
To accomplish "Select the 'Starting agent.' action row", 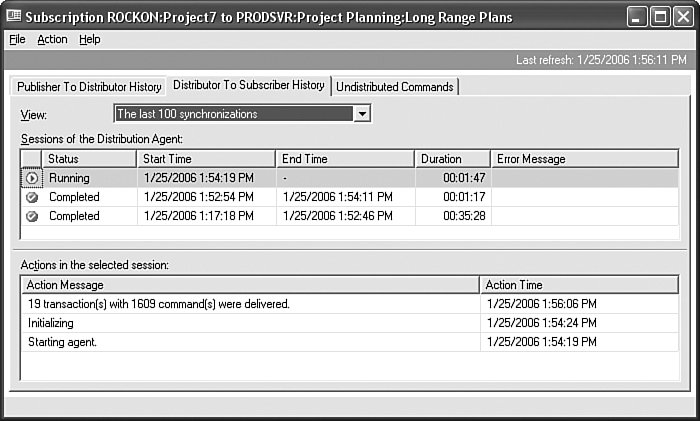I will (x=250, y=342).
